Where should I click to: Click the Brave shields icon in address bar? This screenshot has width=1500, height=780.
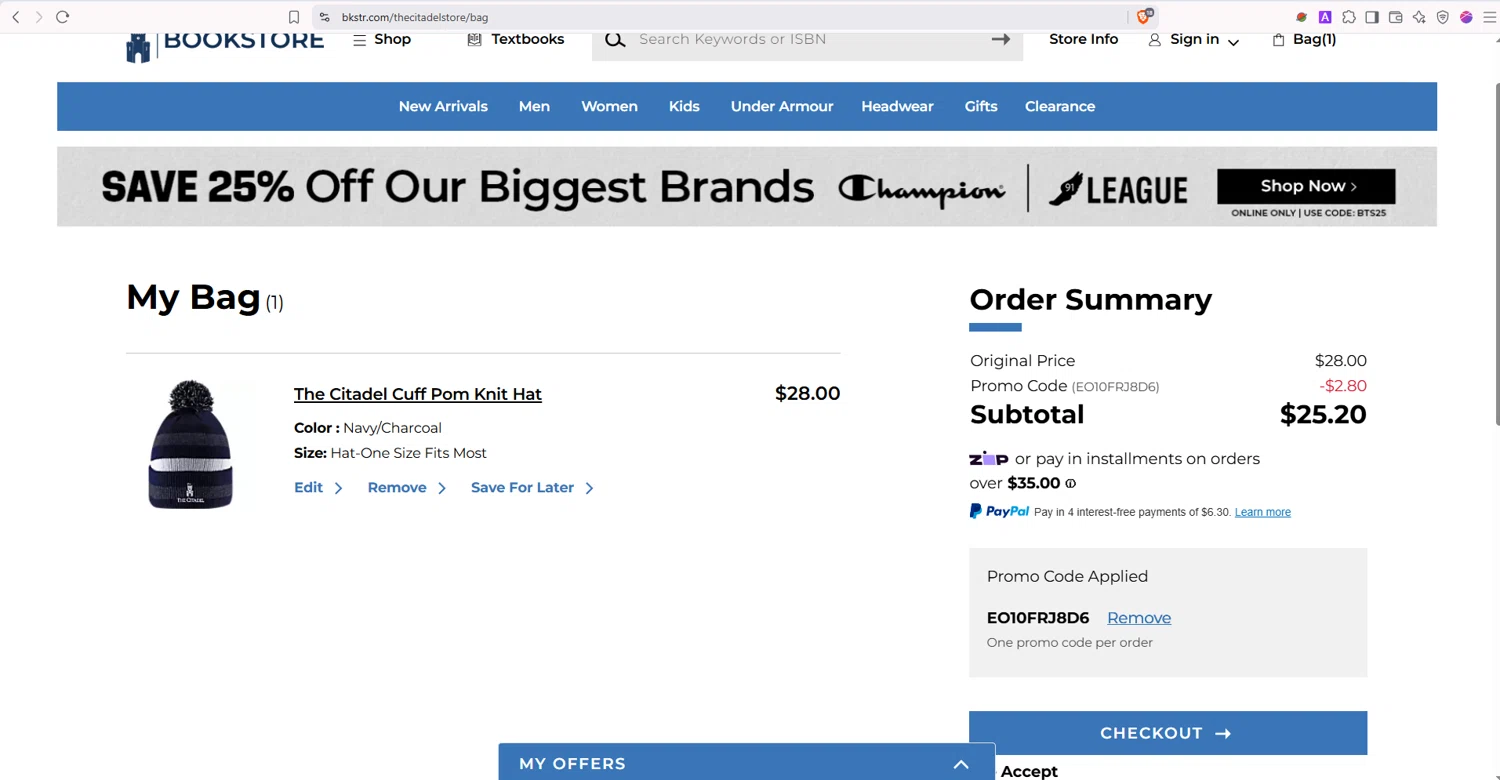click(1145, 17)
